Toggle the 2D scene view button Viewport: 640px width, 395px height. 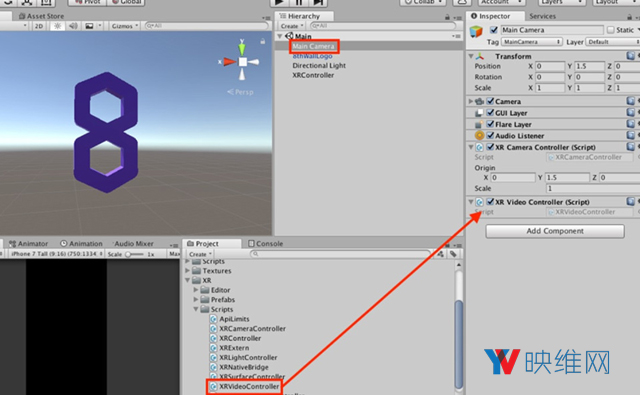point(39,26)
